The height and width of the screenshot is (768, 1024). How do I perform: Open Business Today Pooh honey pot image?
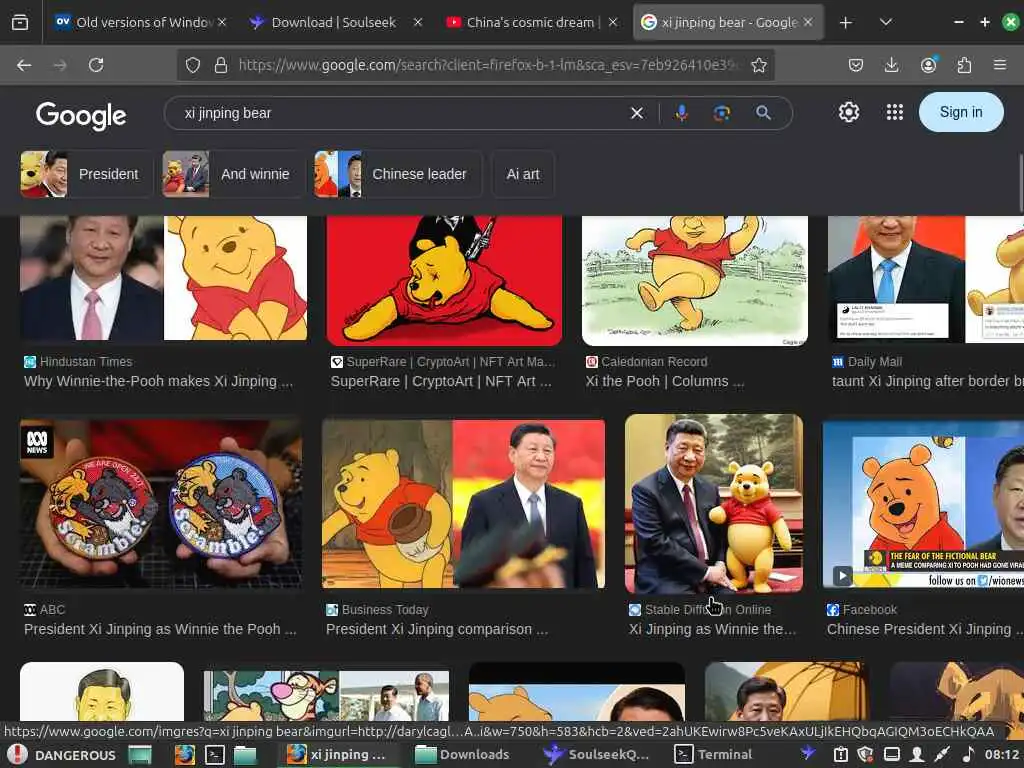(x=463, y=504)
